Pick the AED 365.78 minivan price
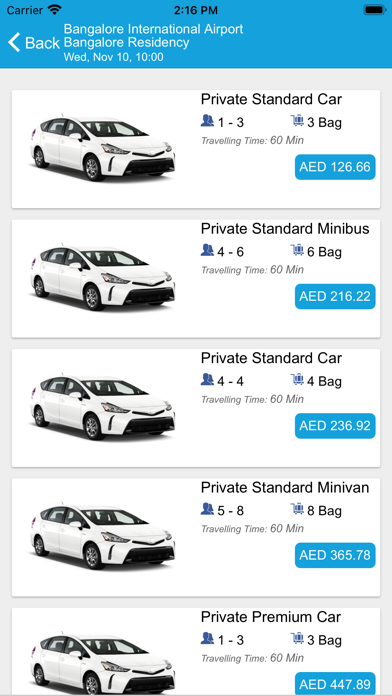The width and height of the screenshot is (392, 696). click(x=335, y=555)
